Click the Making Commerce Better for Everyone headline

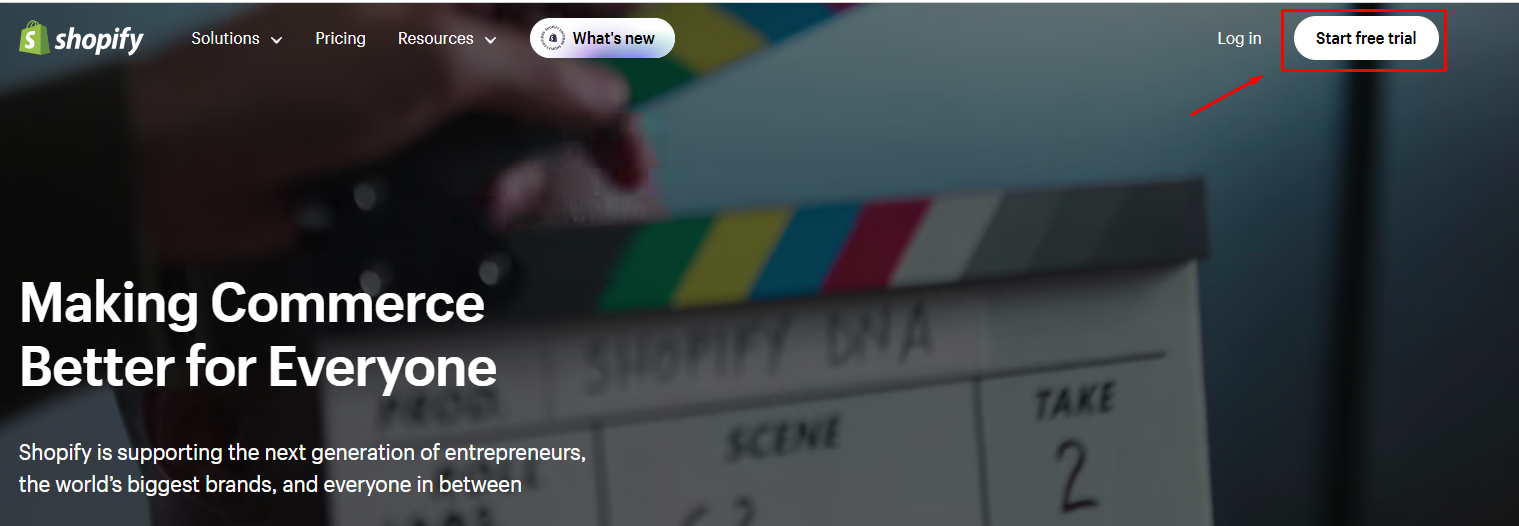258,335
